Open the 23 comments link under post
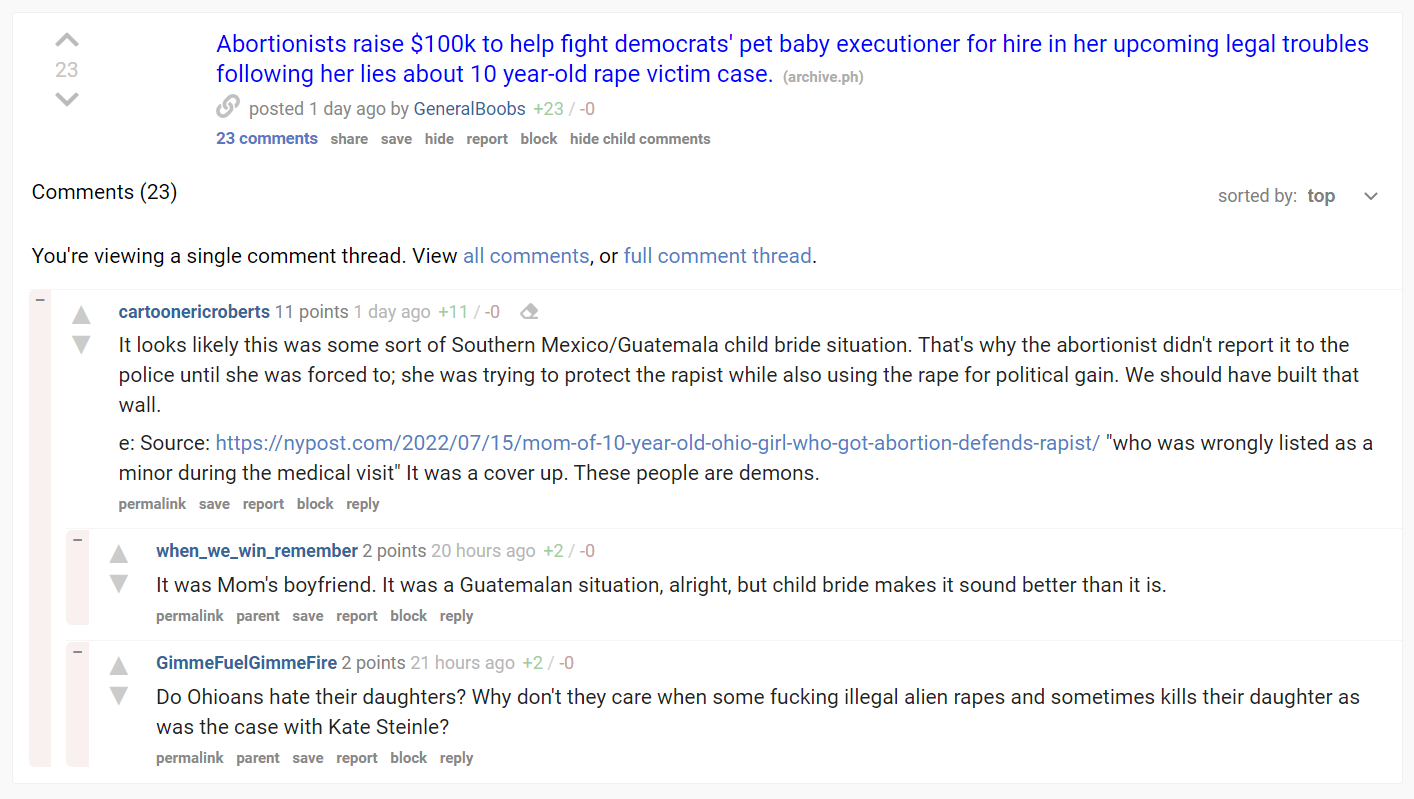 point(267,139)
